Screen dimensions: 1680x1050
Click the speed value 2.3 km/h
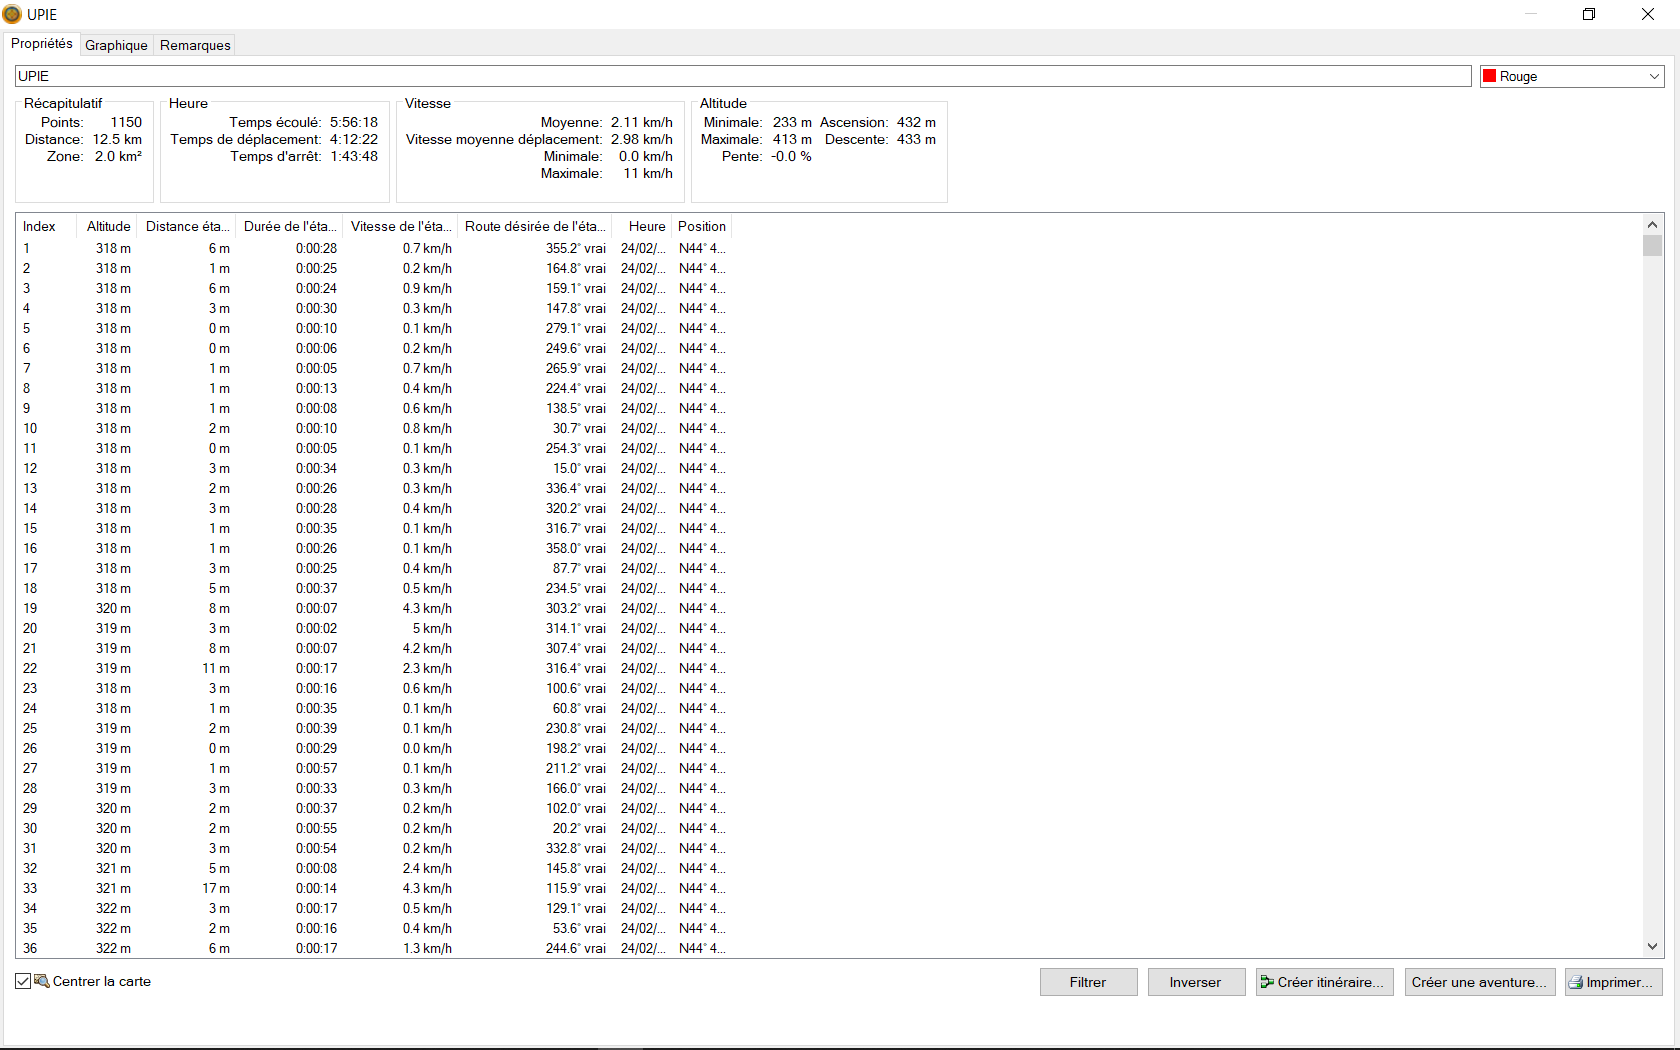(x=427, y=668)
